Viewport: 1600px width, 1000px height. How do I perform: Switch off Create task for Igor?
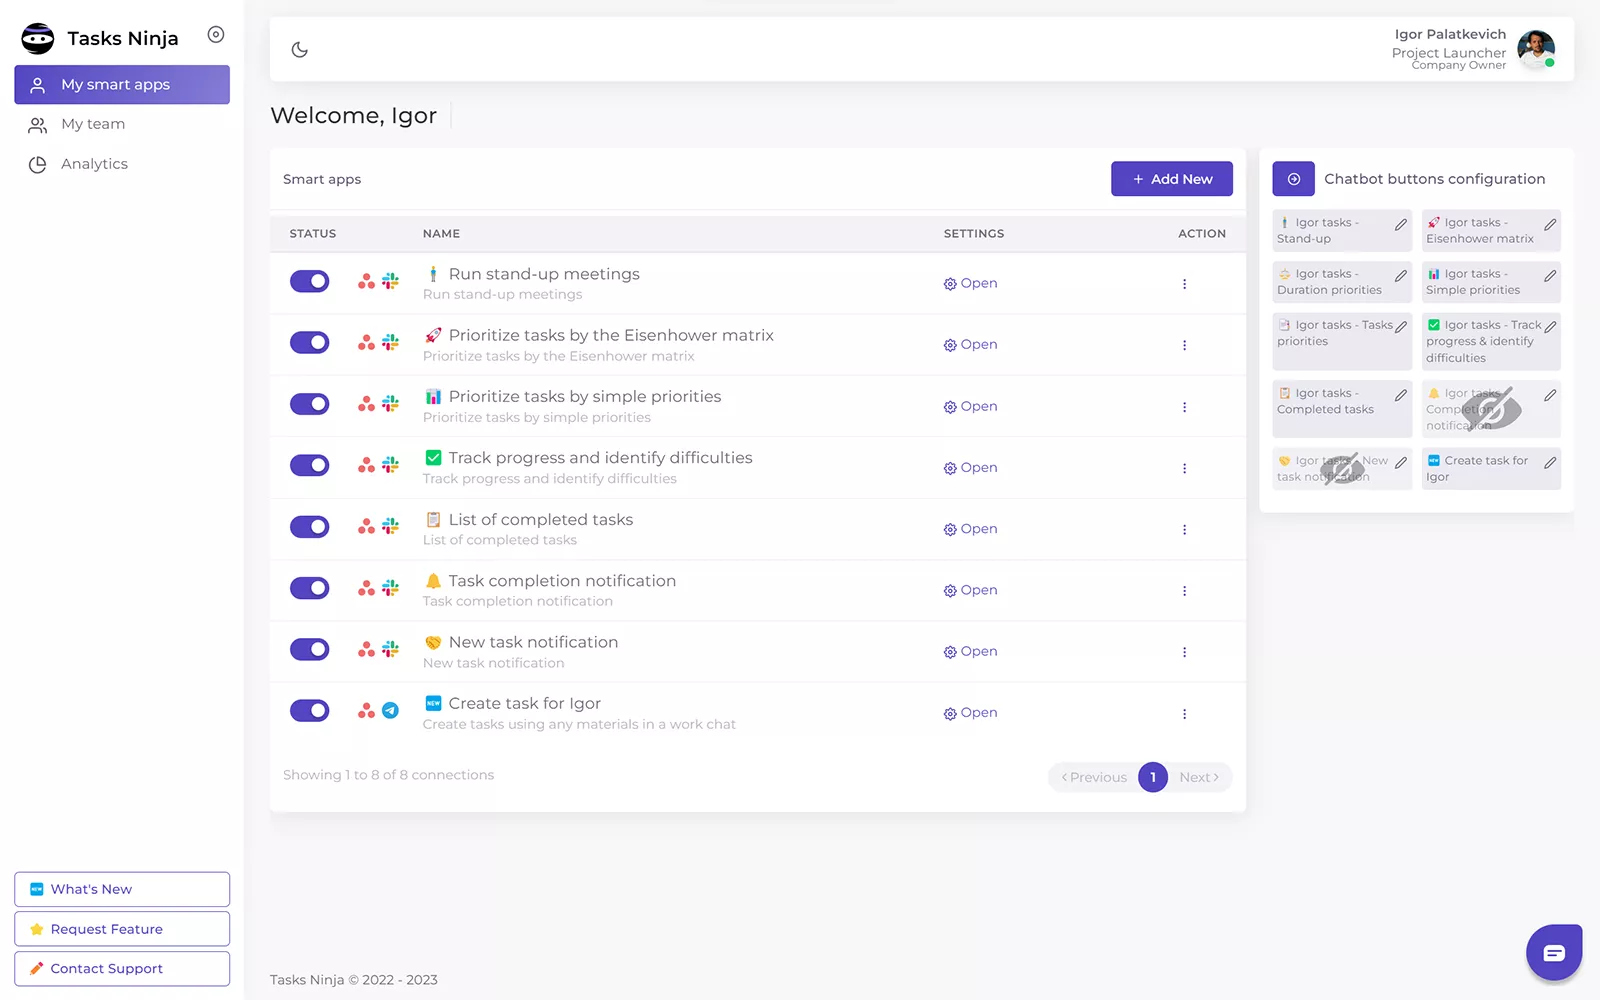pos(309,711)
